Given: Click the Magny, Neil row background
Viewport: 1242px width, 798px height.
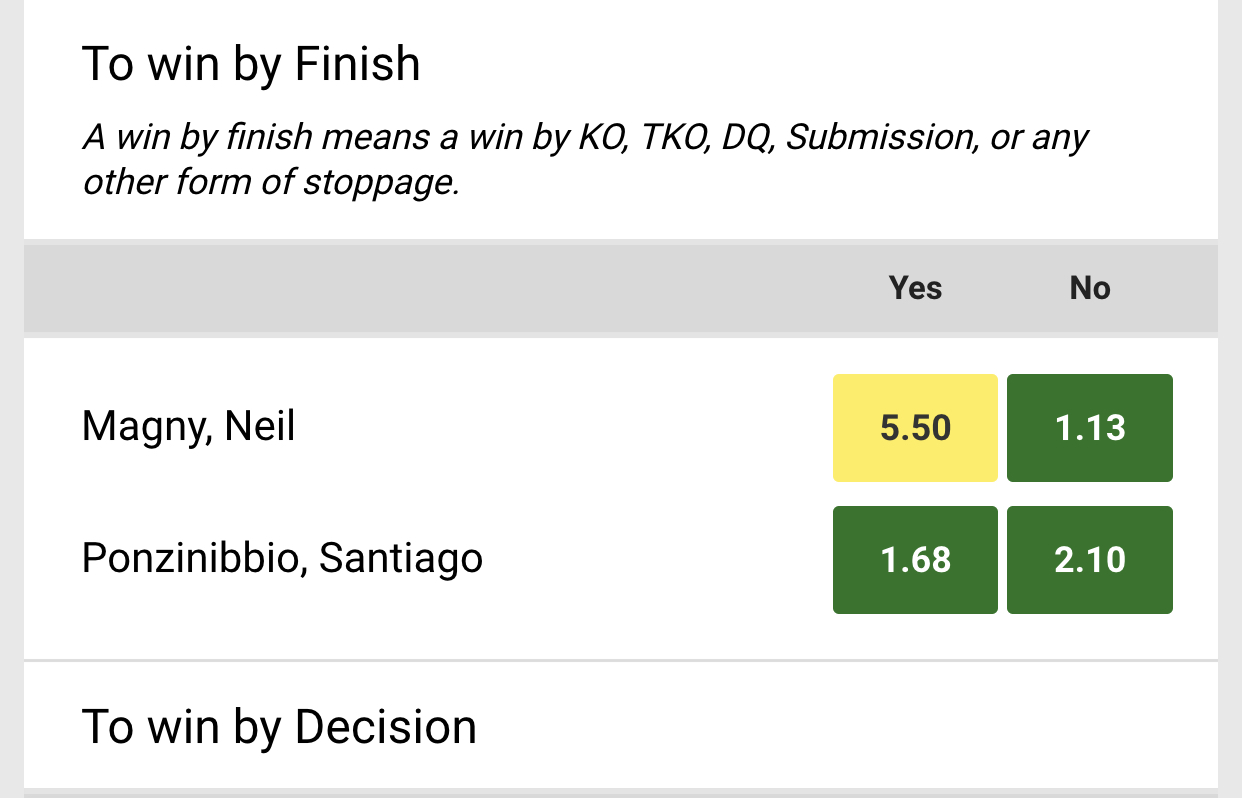Looking at the screenshot, I should pos(560,428).
